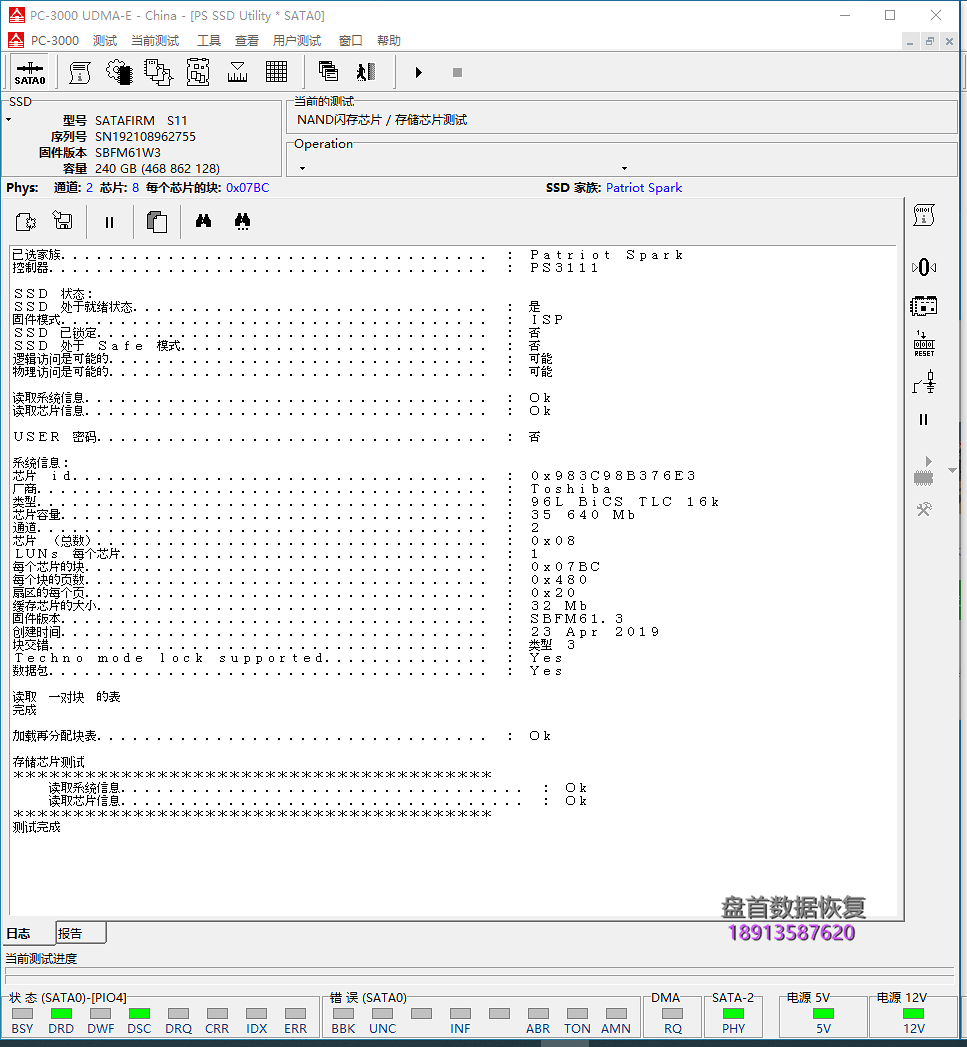The height and width of the screenshot is (1047, 967).
Task: Click the PC-3000 logo in the title bar
Action: (x=17, y=15)
